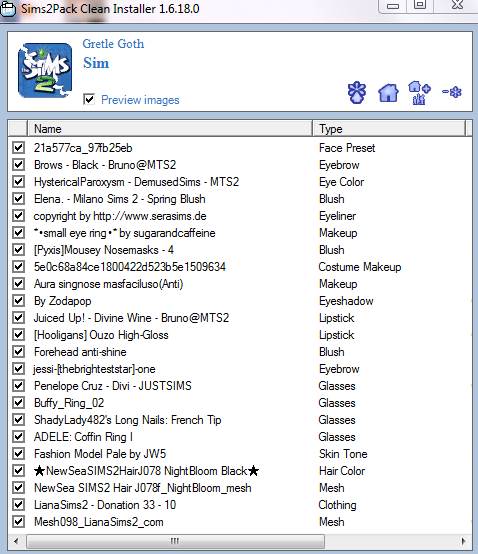Click the house with plus neighborhood icon
The width and height of the screenshot is (478, 554).
click(x=419, y=93)
